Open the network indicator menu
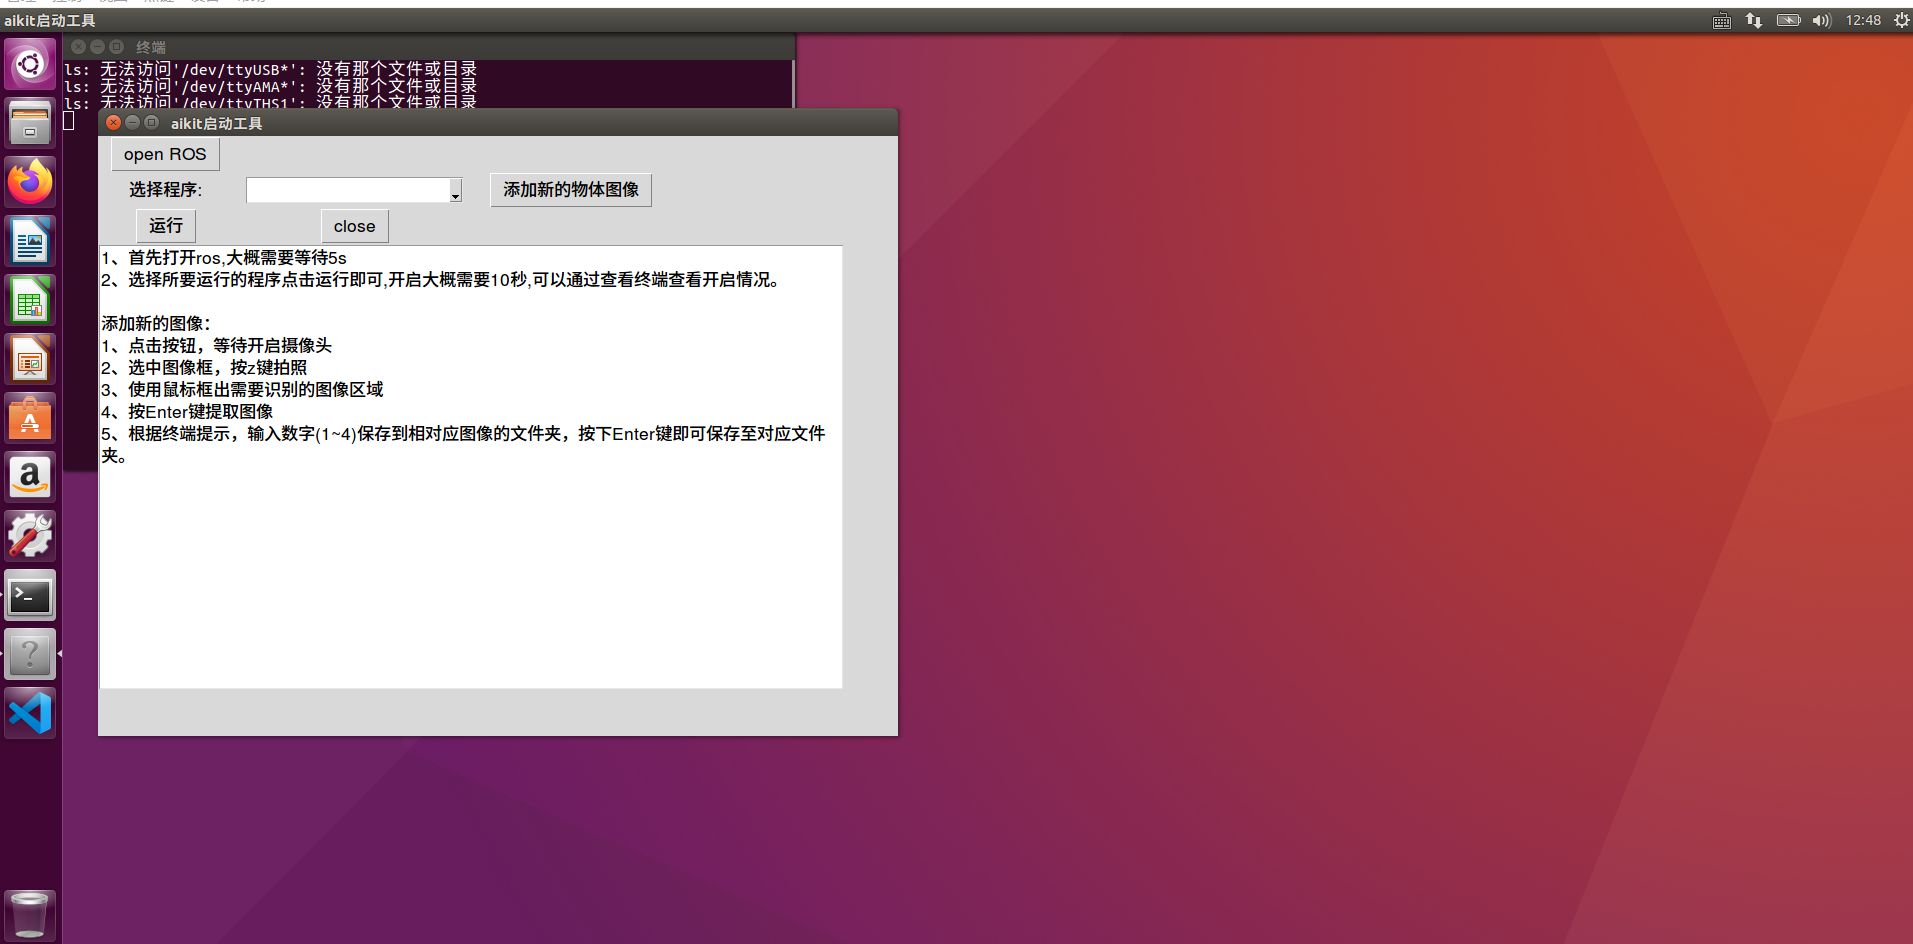Screen dimensions: 1913x944 pyautogui.click(x=1754, y=20)
